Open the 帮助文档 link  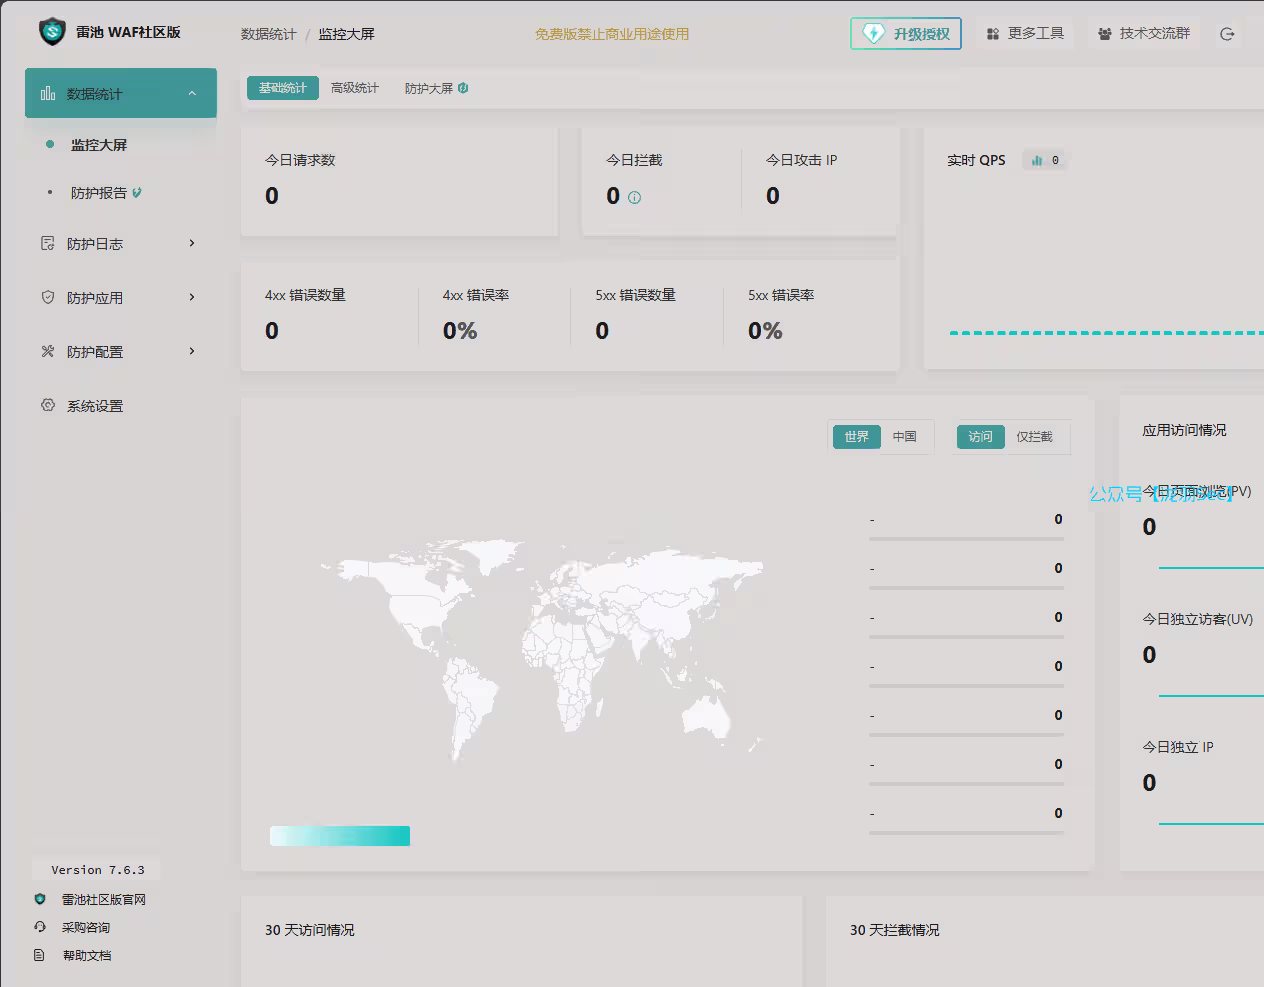click(x=87, y=955)
